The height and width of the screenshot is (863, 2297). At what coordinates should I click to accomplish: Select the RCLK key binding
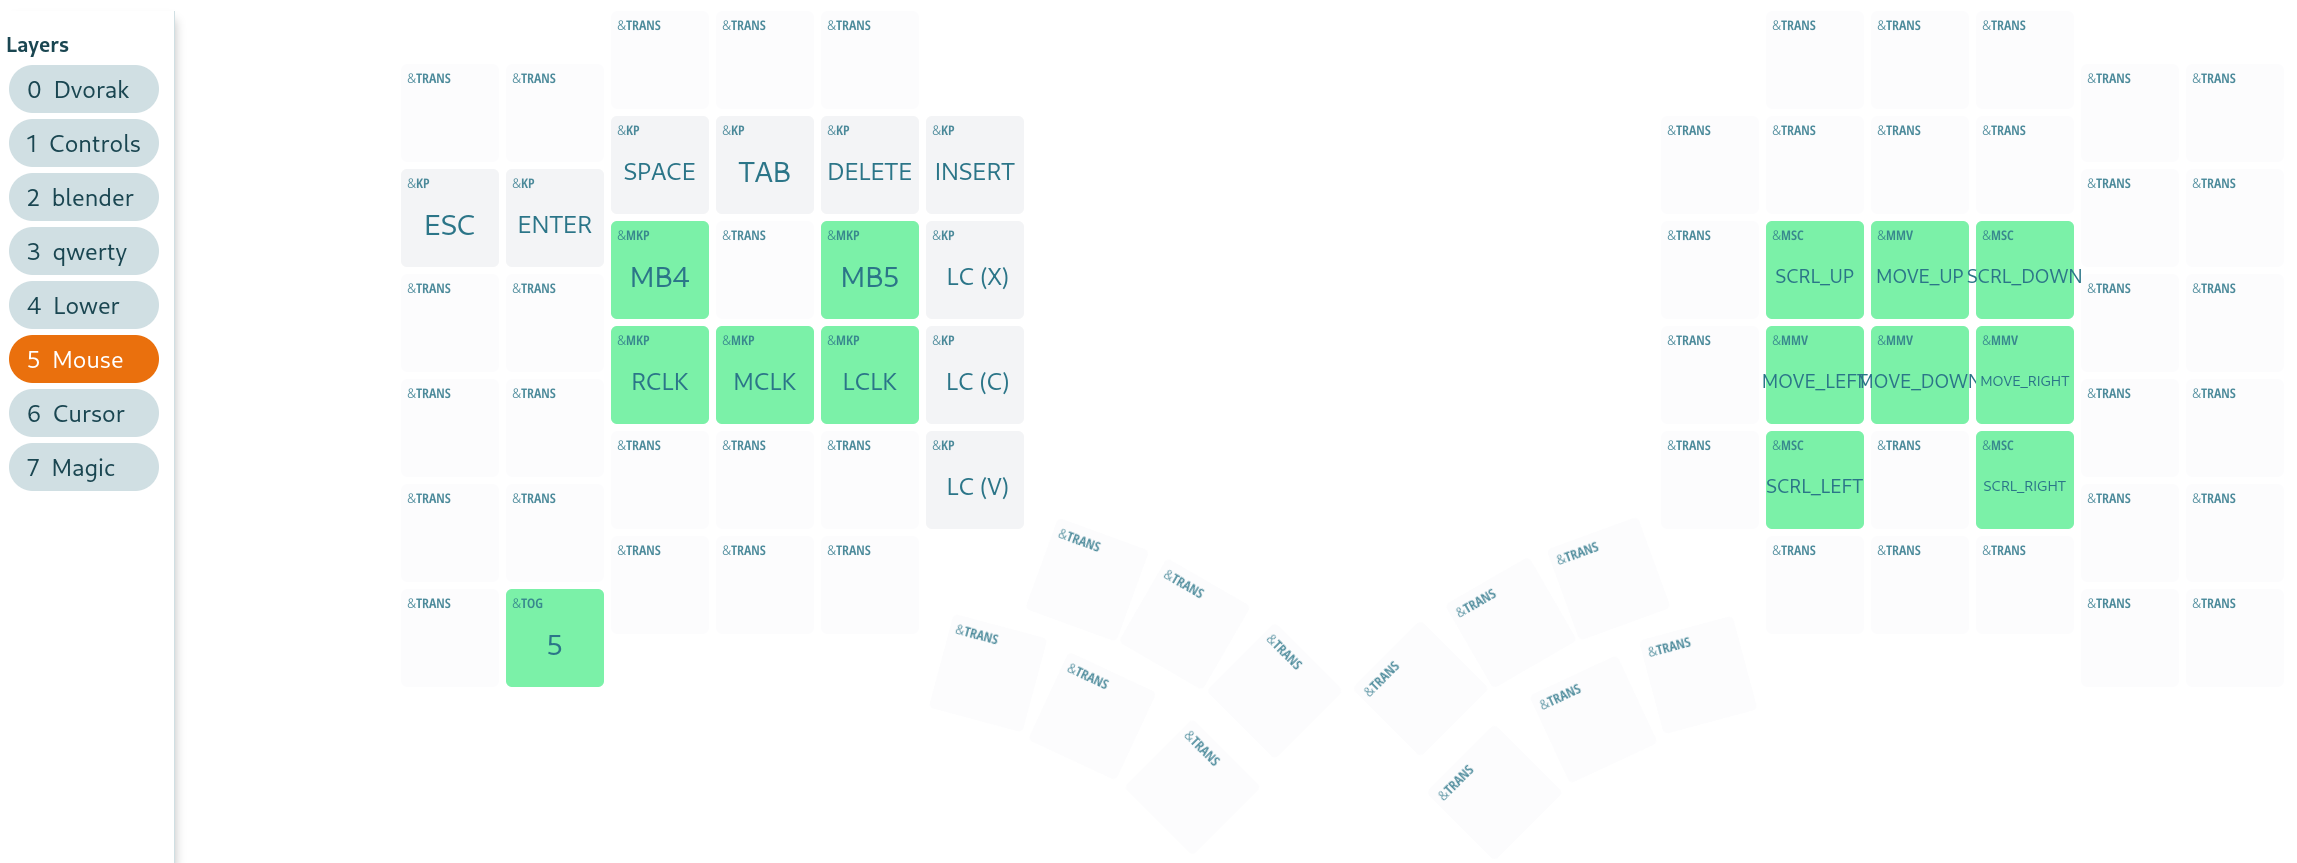(660, 375)
